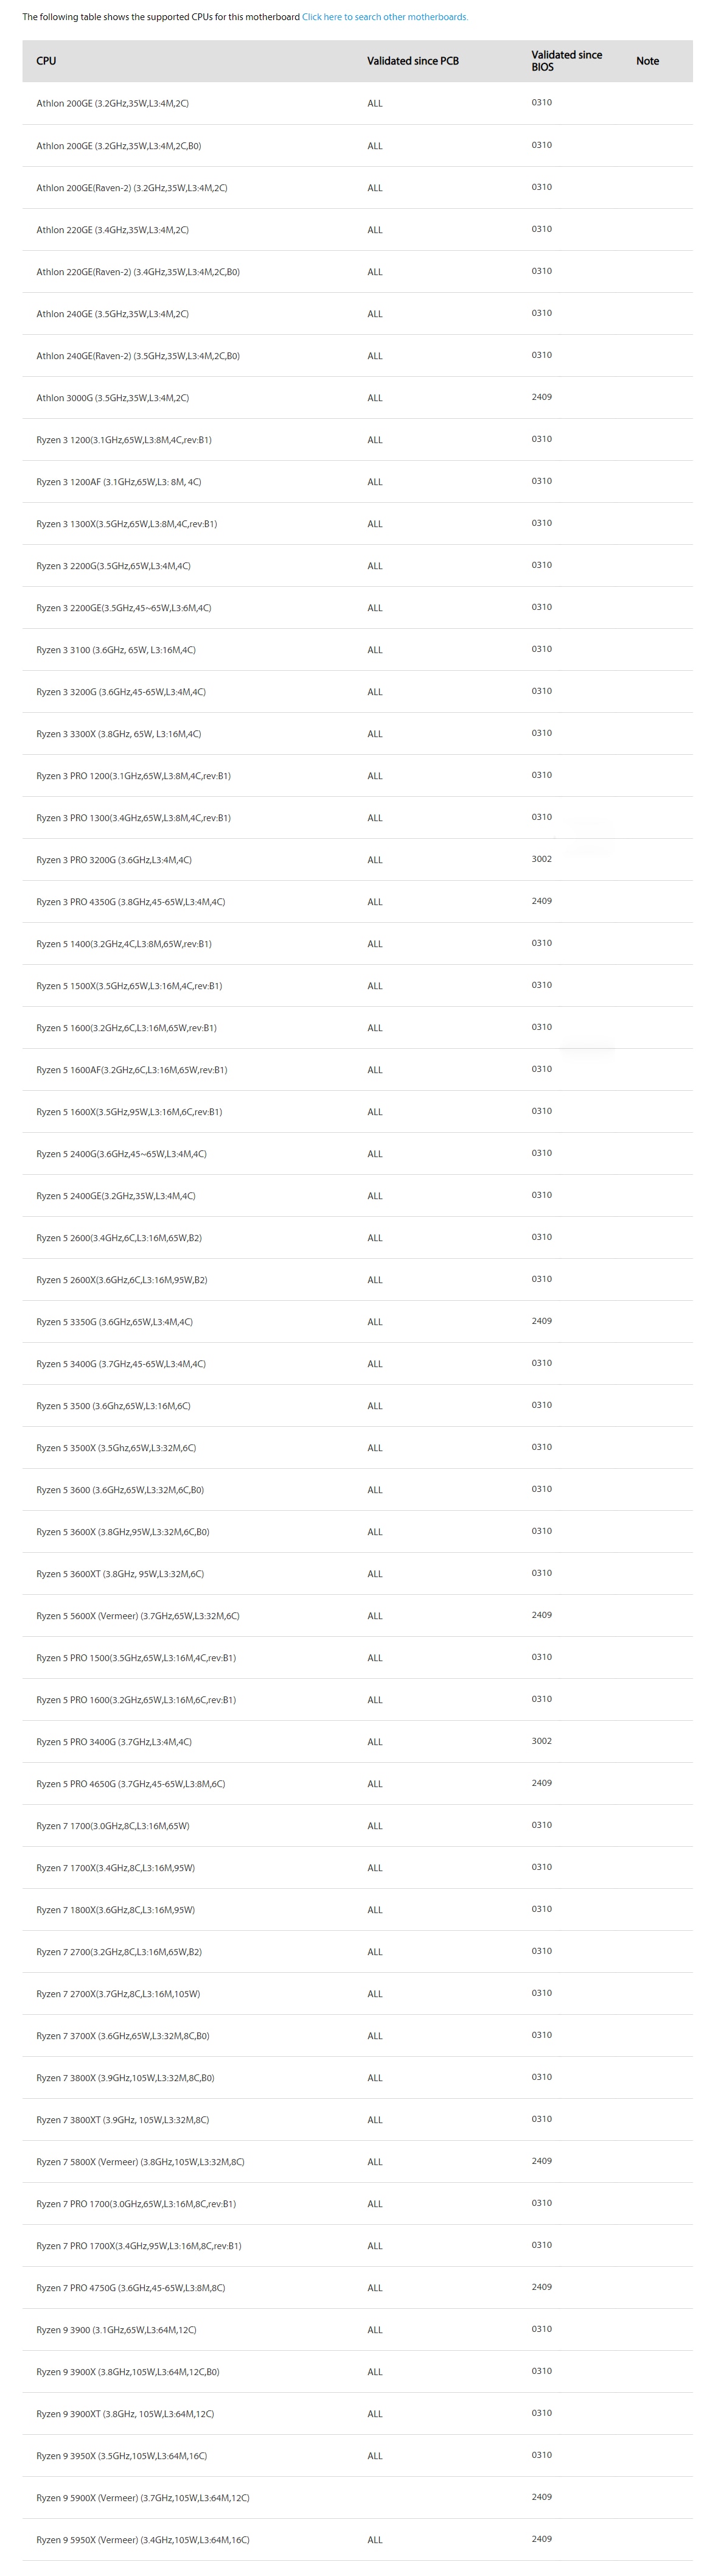Select the Athlon 3000G row
Image resolution: width=704 pixels, height=2576 pixels.
357,398
